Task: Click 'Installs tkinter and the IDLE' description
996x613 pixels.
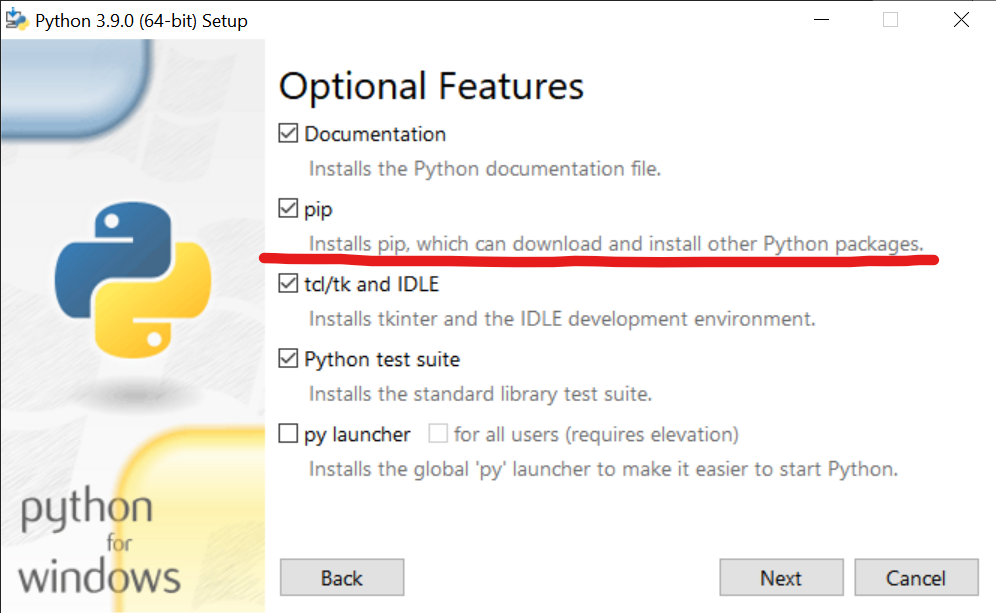Action: [x=562, y=319]
